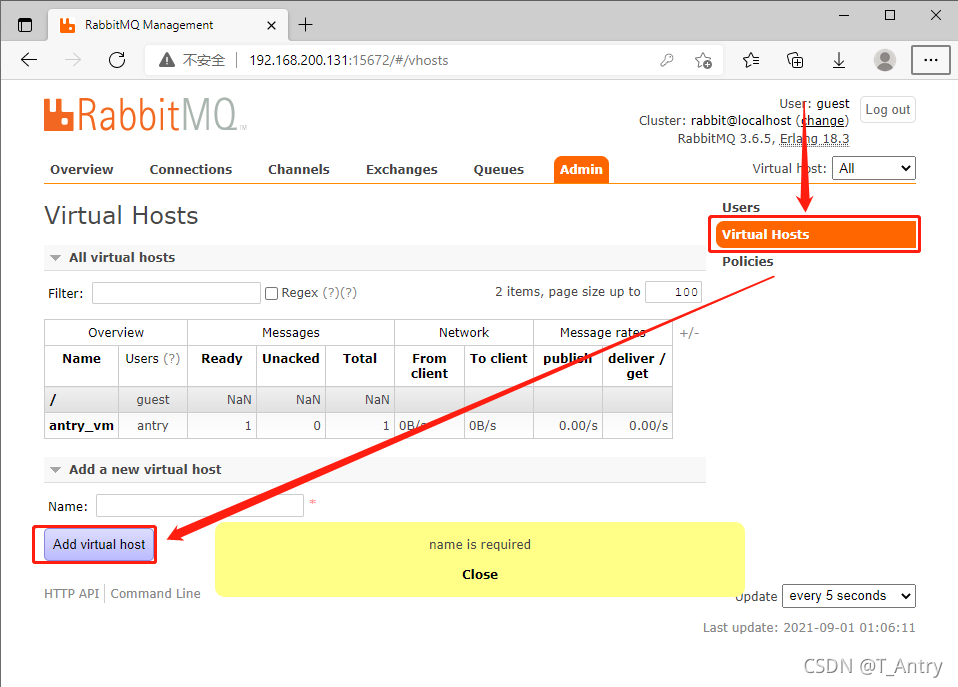958x687 pixels.
Task: Minimize the browser window
Action: coord(844,16)
